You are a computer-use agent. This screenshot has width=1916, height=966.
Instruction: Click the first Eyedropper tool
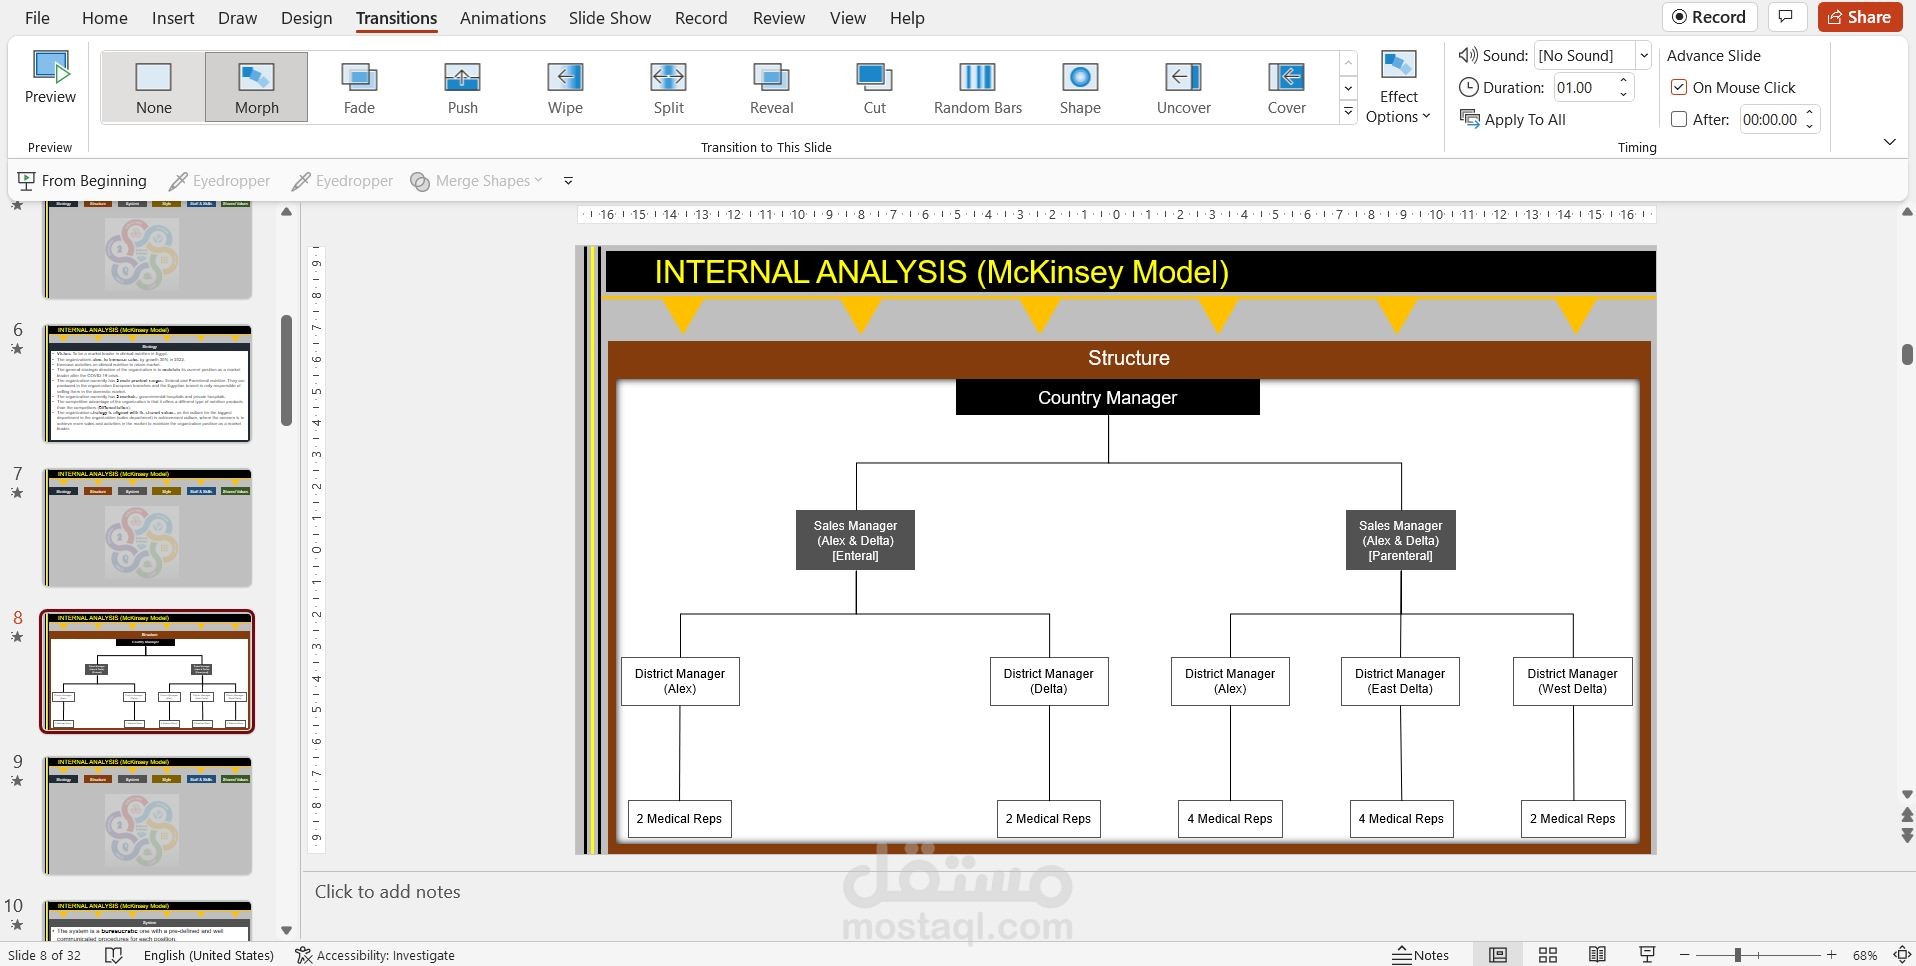[219, 181]
